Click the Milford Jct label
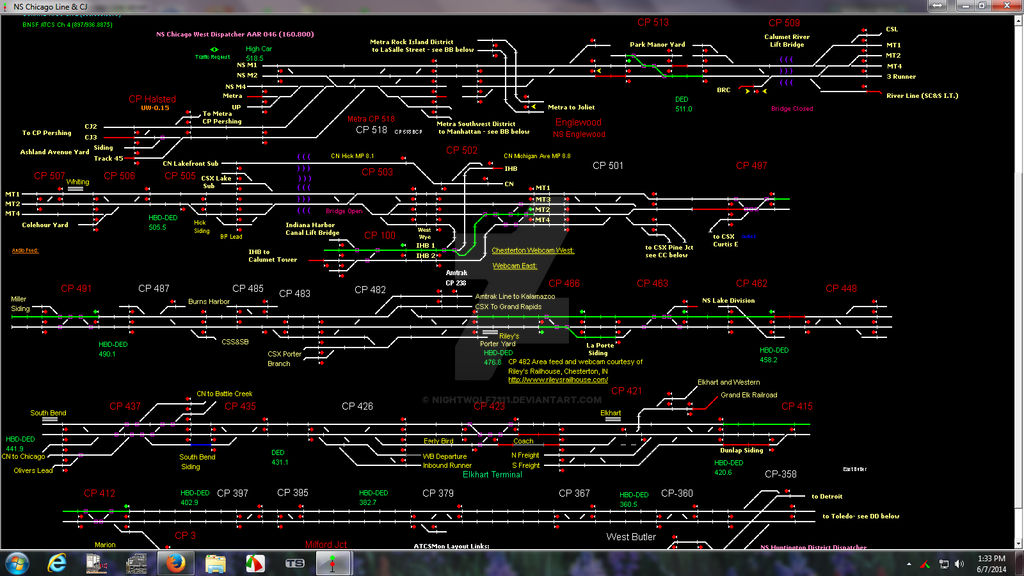1024x576 pixels. tap(326, 544)
